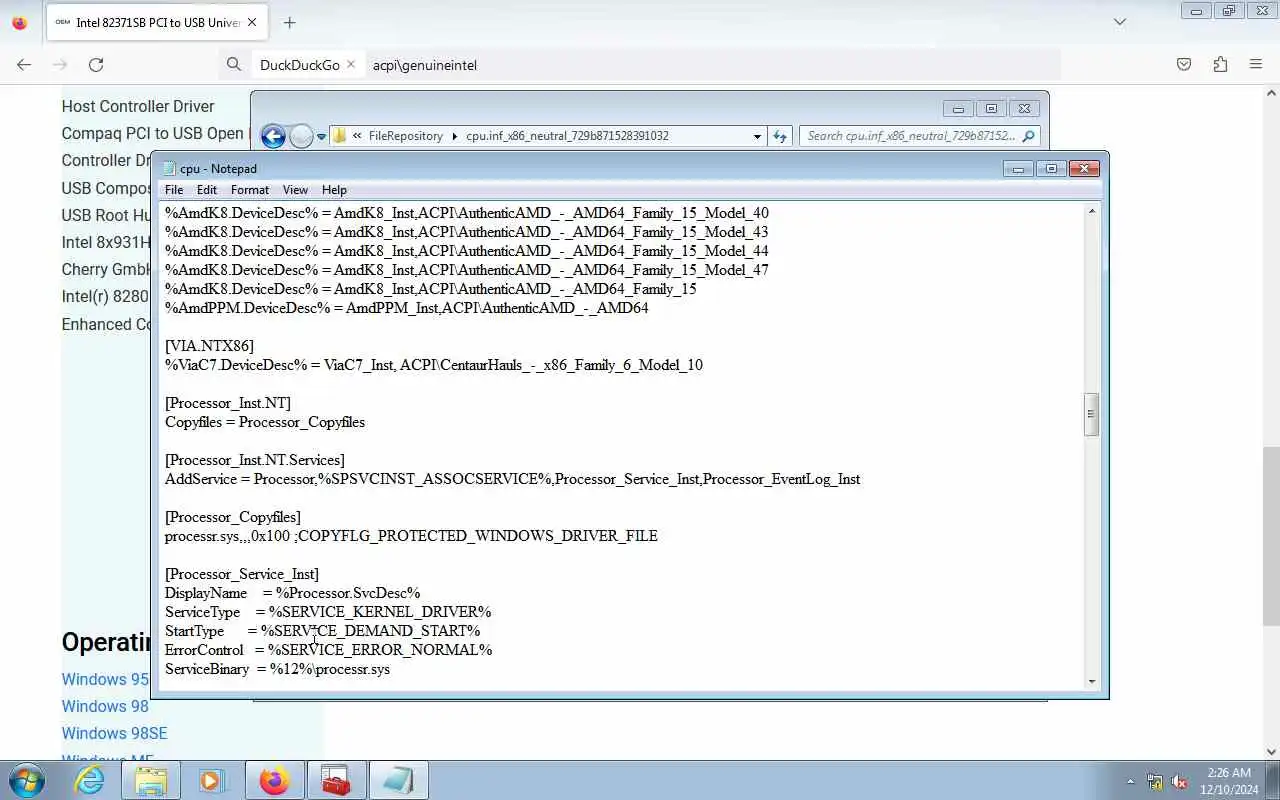Open Windows Explorer from the taskbar

151,780
